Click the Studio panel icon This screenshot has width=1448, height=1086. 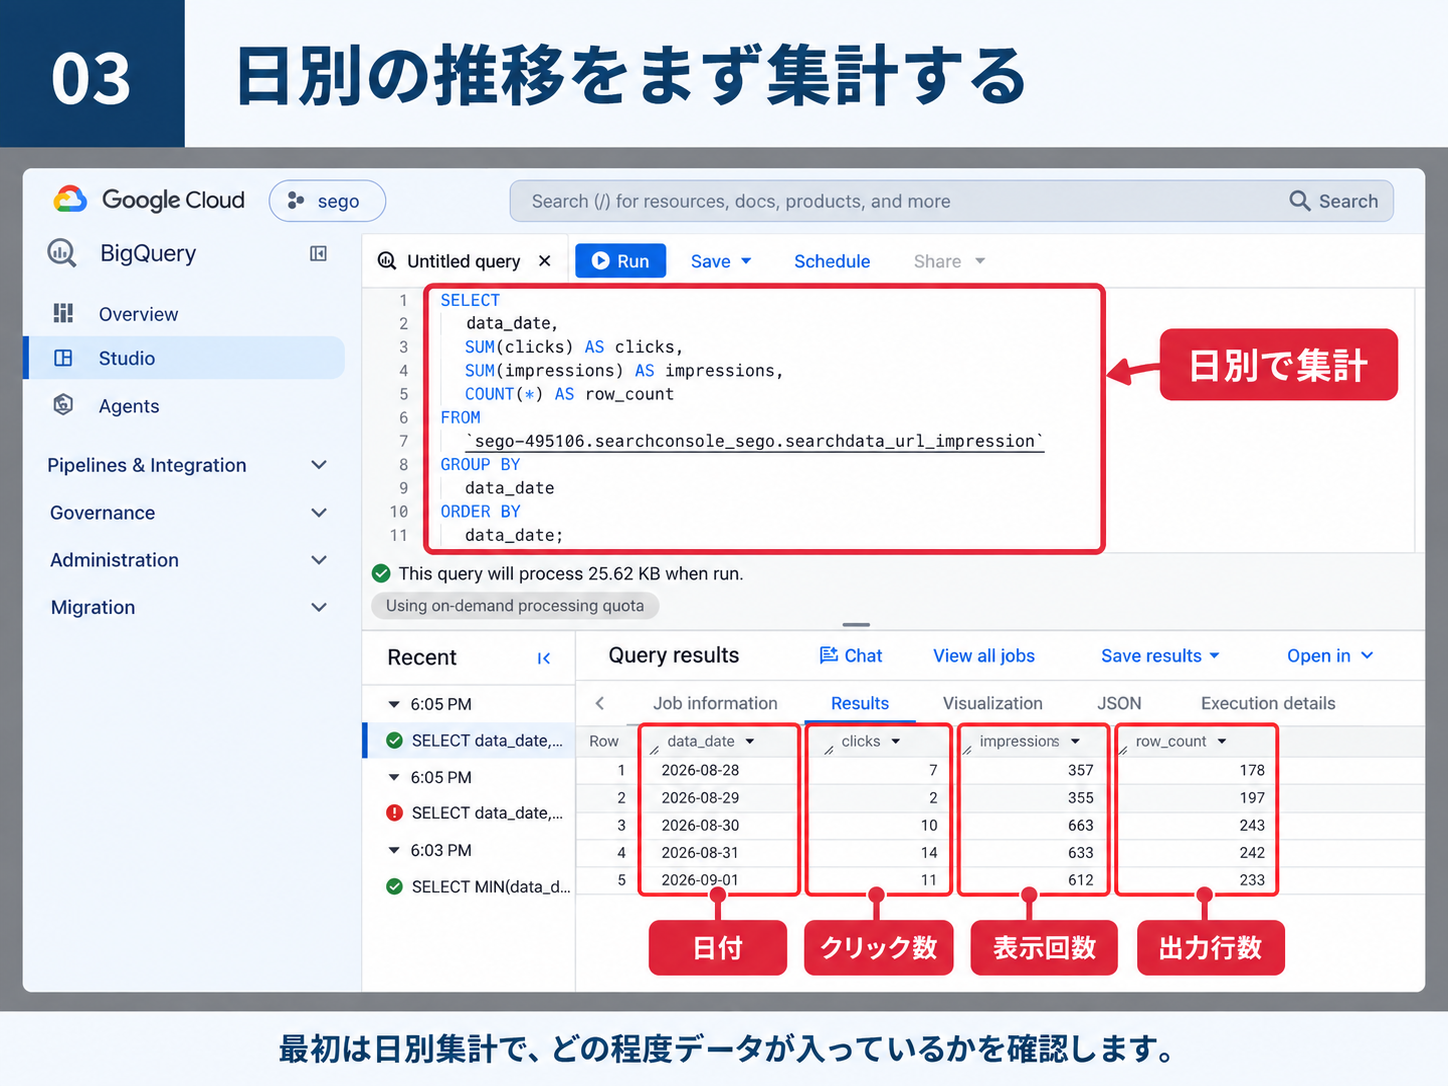click(x=63, y=358)
